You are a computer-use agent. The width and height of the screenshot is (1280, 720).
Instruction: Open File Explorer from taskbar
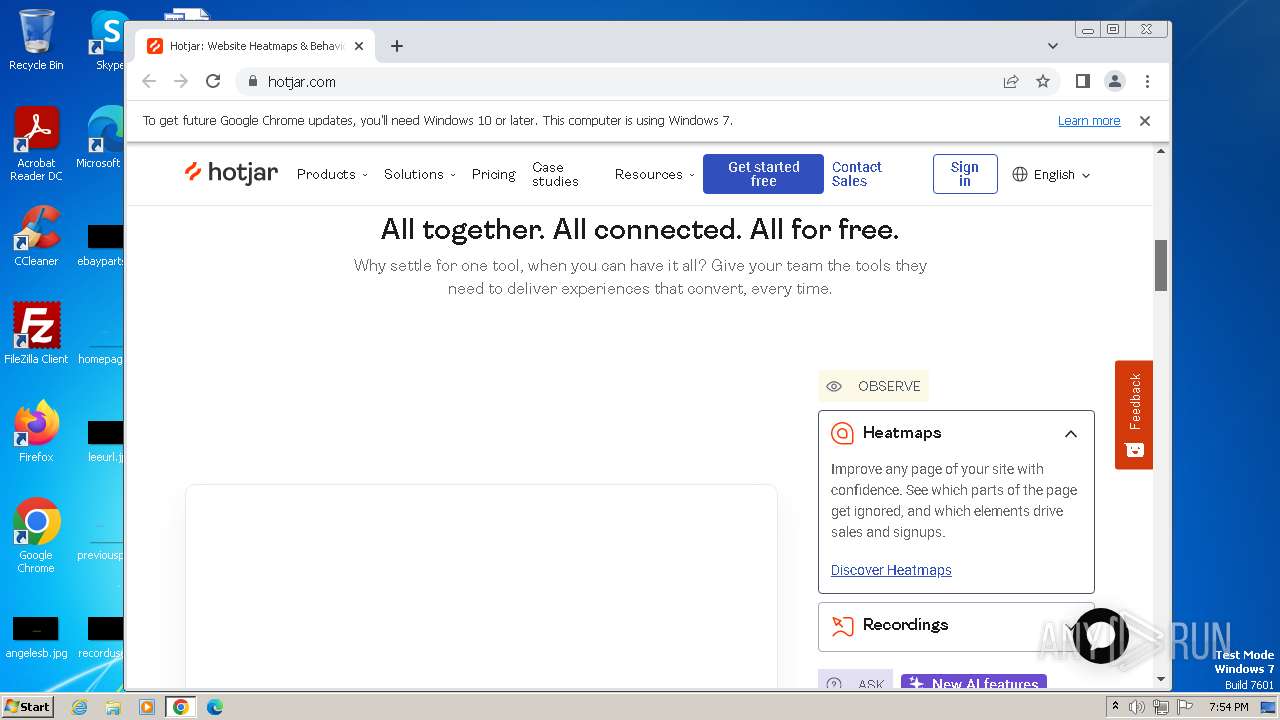click(x=113, y=707)
